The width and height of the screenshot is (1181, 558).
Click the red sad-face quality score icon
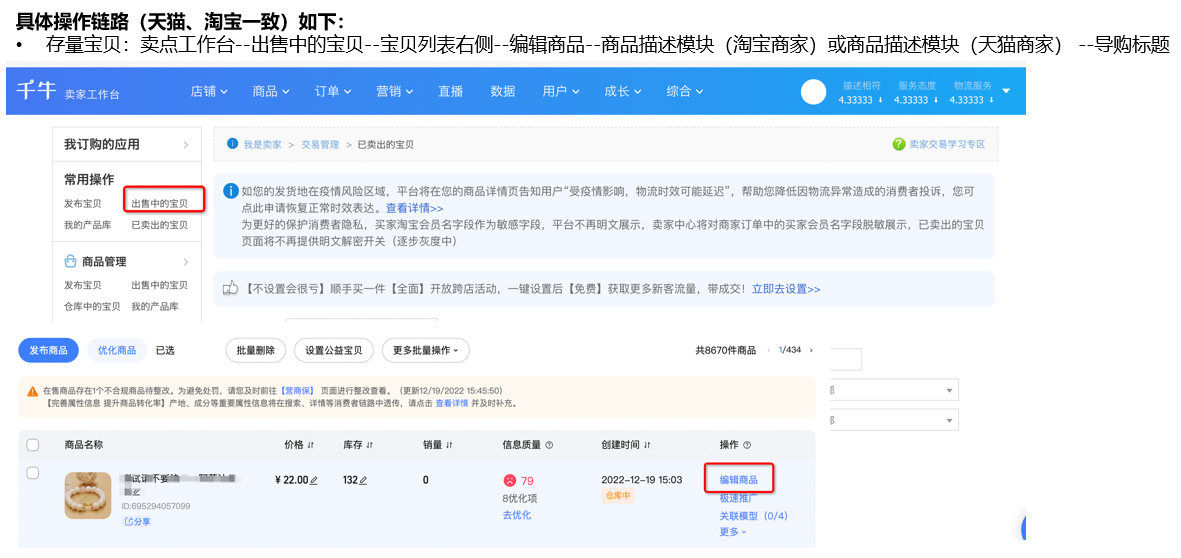click(x=510, y=480)
